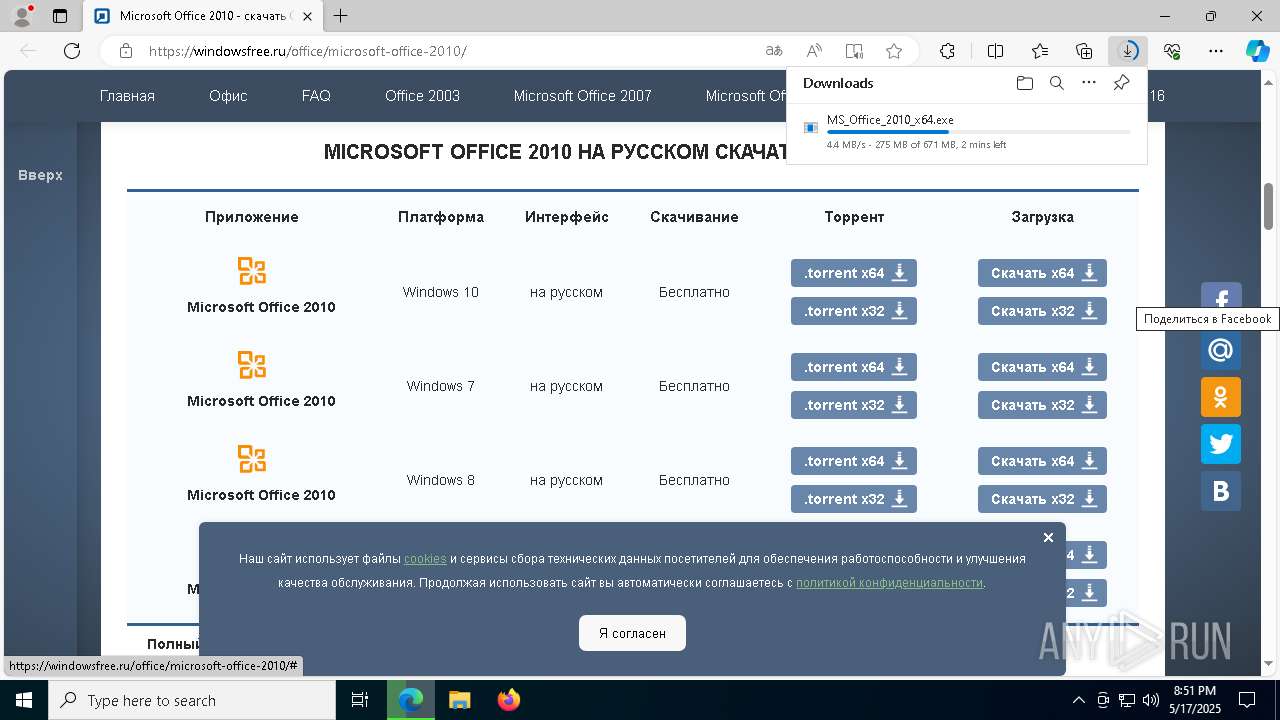Viewport: 1280px width, 720px height.
Task: Open the Офис menu item
Action: click(x=228, y=96)
